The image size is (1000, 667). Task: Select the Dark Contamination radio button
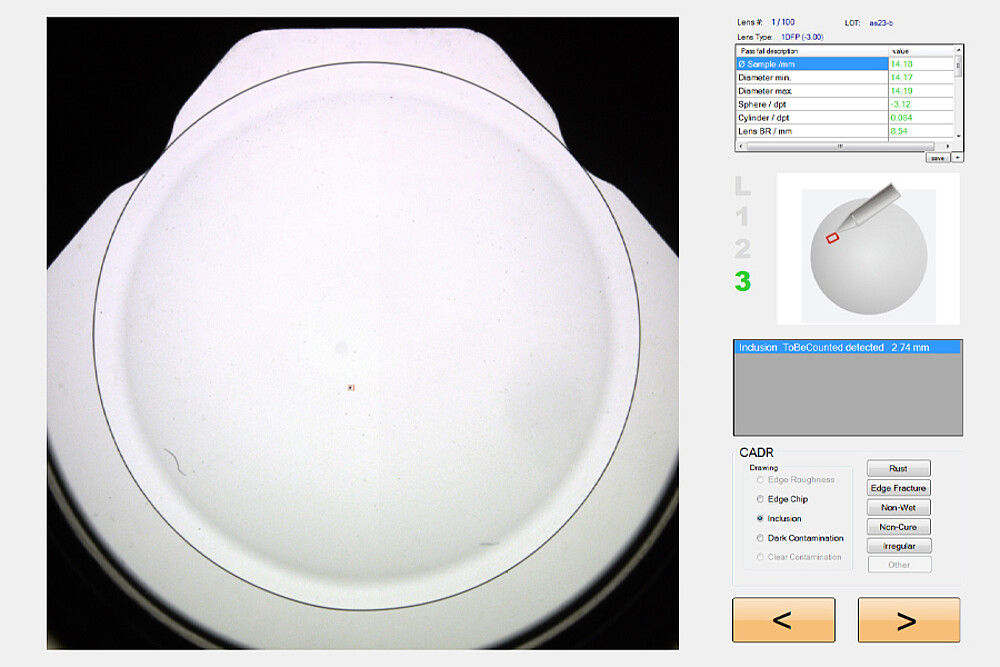761,538
